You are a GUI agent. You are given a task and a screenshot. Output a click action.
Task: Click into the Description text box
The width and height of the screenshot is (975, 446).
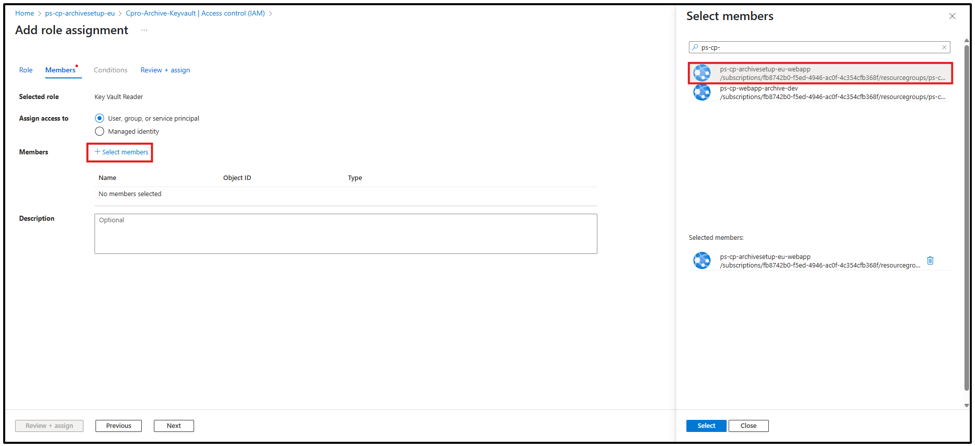(x=345, y=234)
